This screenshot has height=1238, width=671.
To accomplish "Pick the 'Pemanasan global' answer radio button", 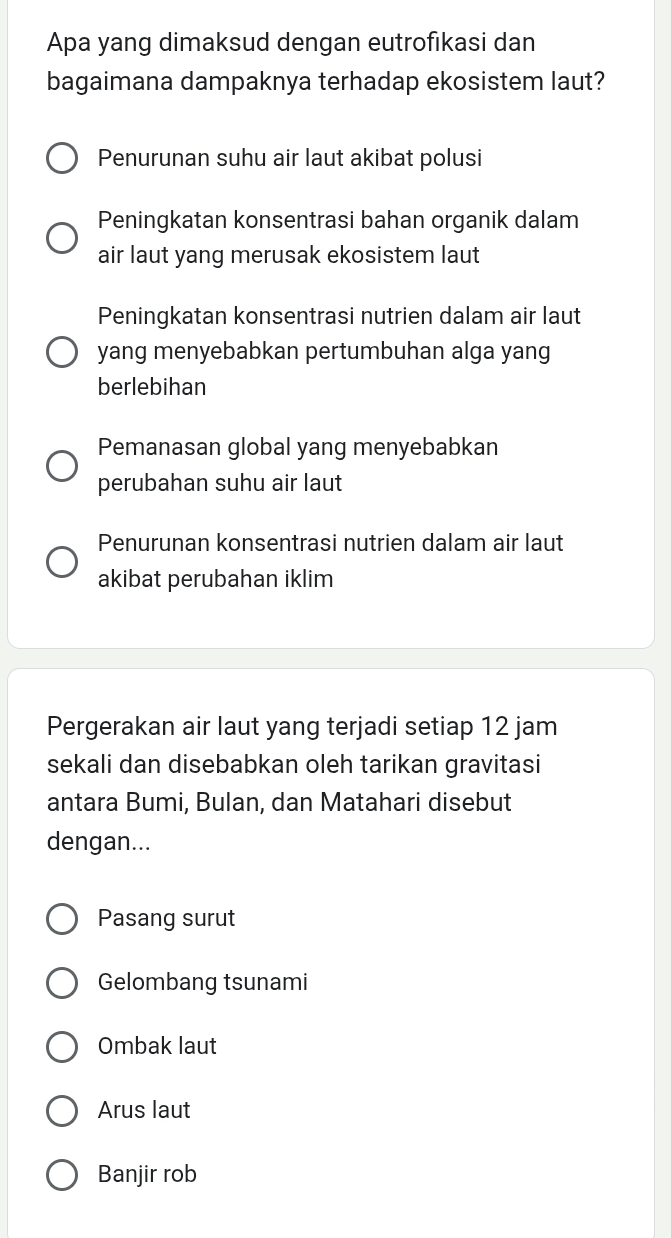I will coord(62,466).
